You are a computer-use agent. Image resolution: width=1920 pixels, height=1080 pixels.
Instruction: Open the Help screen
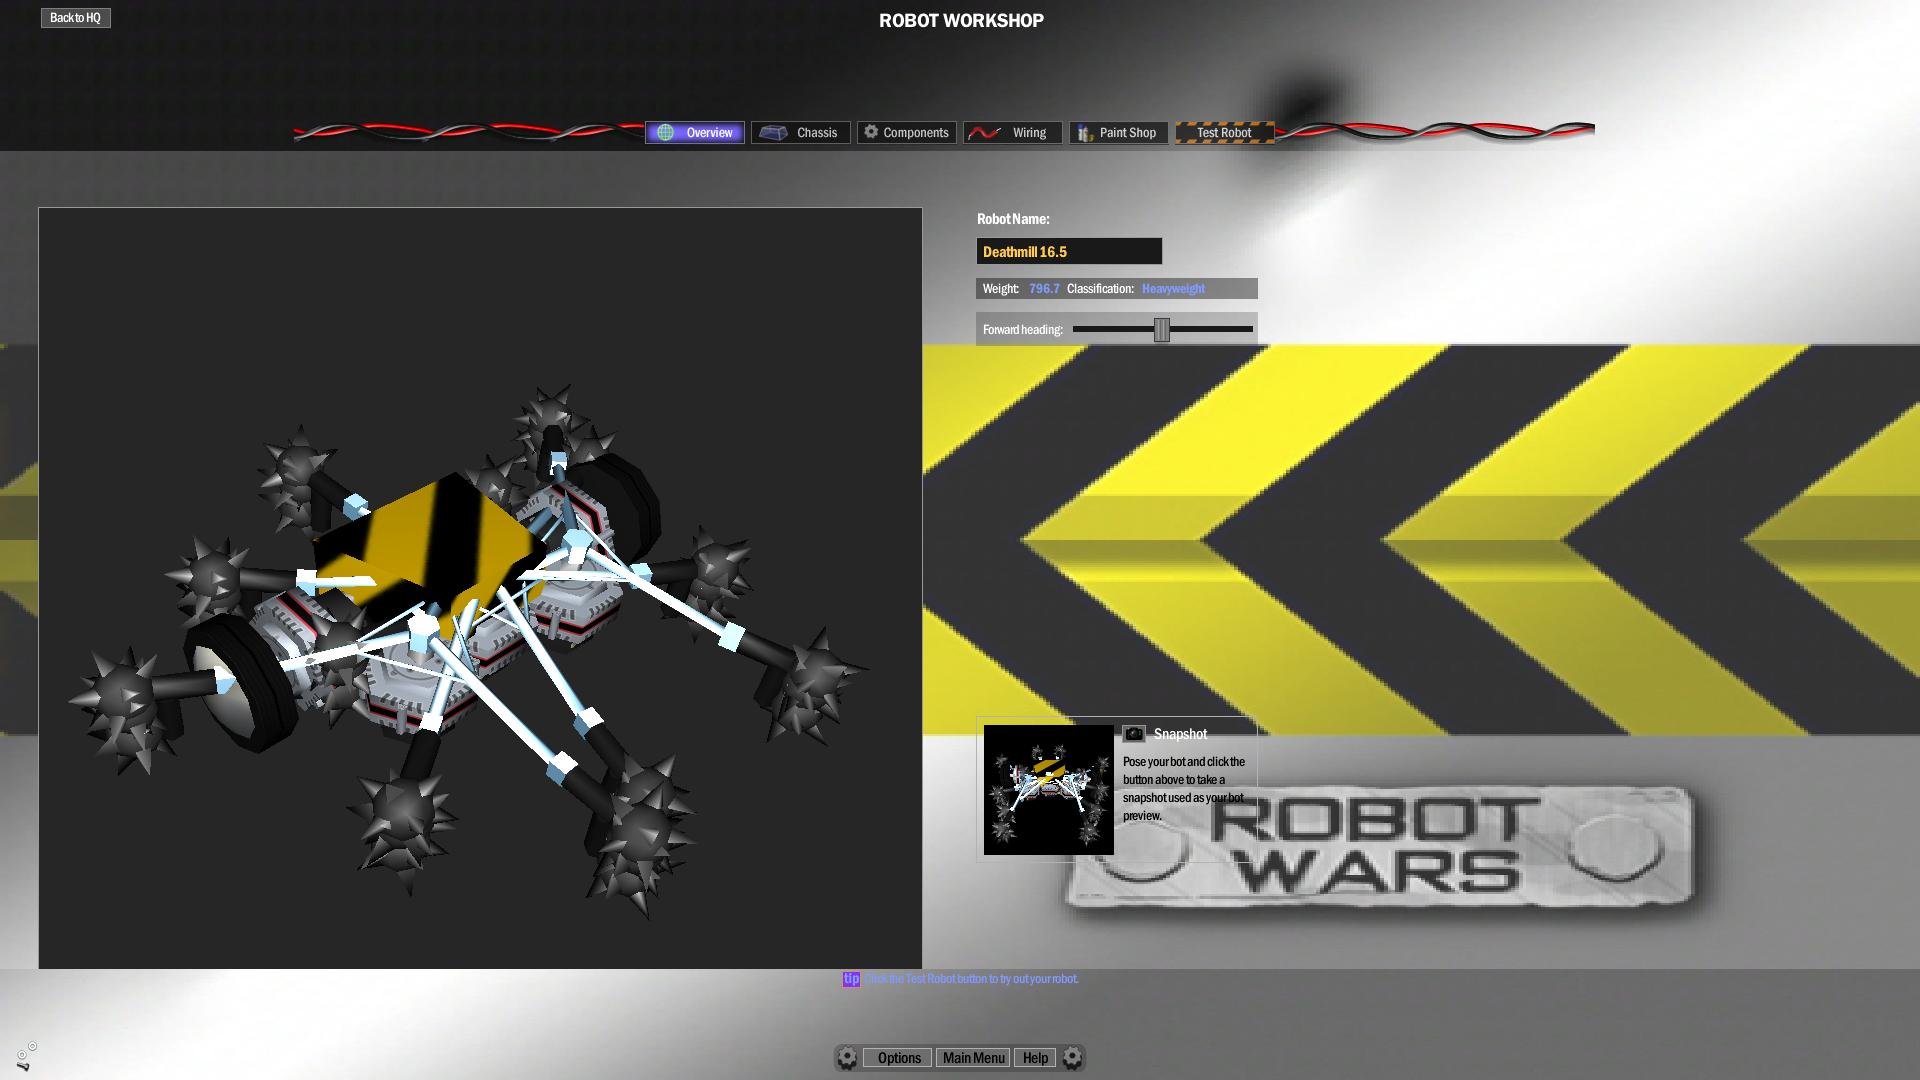tap(1035, 1058)
